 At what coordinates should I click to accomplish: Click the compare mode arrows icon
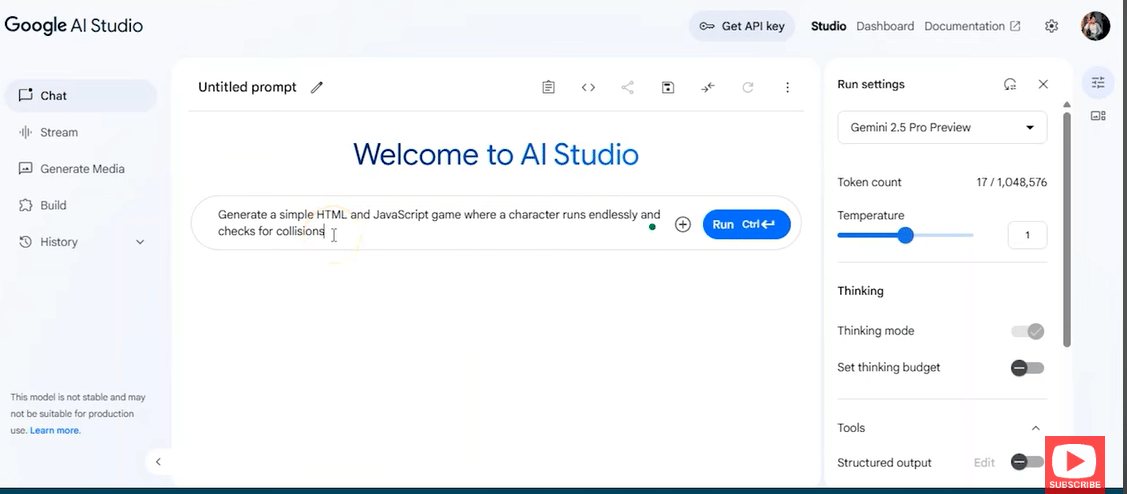pos(708,87)
